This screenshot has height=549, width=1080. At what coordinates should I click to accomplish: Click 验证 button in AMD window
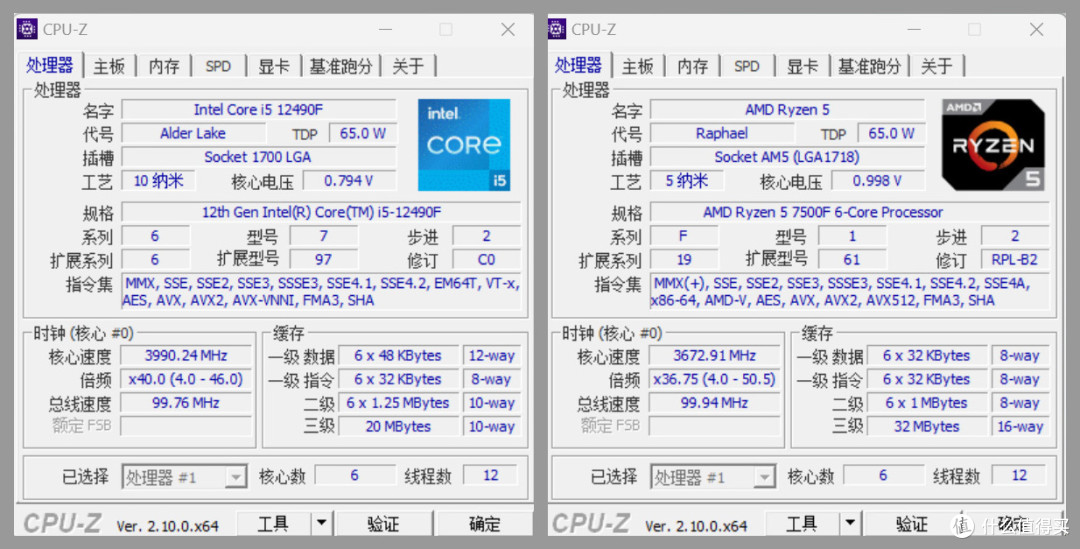[x=912, y=524]
